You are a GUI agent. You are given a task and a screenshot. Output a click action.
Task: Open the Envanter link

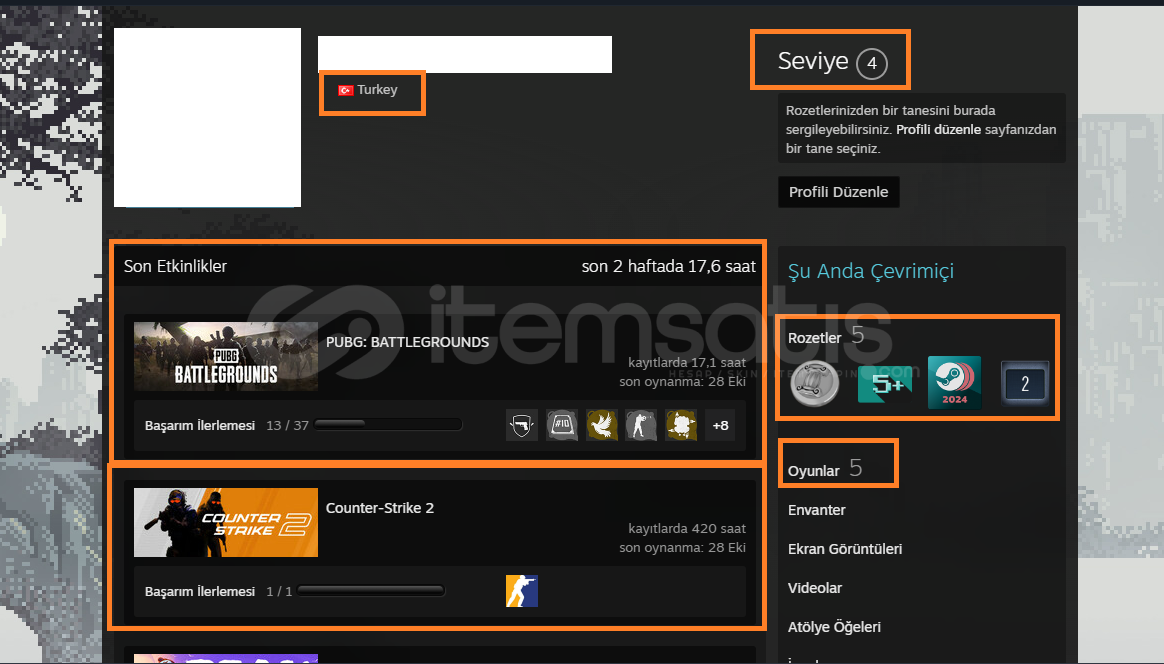pyautogui.click(x=817, y=510)
